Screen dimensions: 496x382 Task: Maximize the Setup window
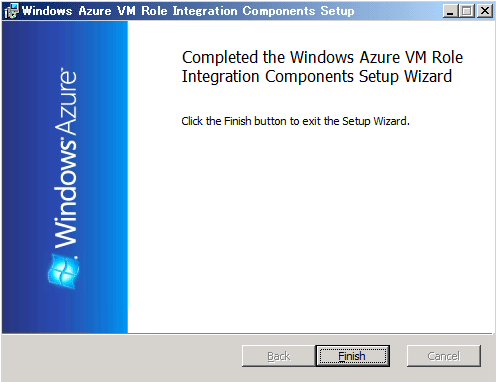[467, 11]
